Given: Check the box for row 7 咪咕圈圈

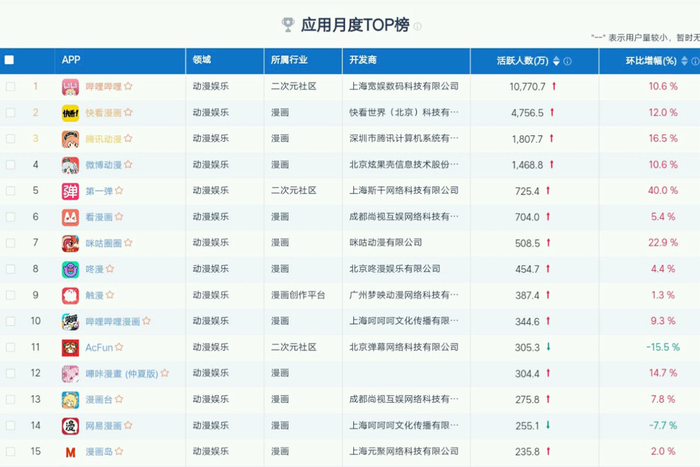Looking at the screenshot, I should coord(10,243).
